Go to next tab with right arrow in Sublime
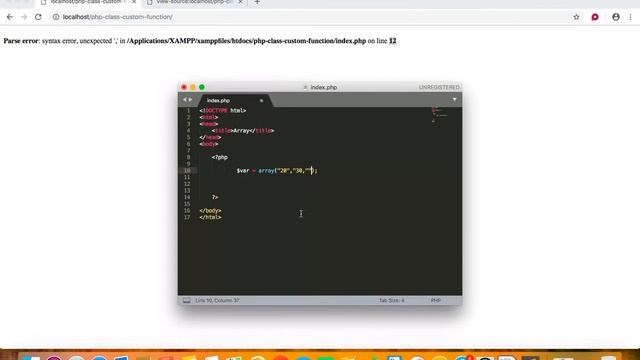Screen dimensions: 640x360 tap(190, 100)
